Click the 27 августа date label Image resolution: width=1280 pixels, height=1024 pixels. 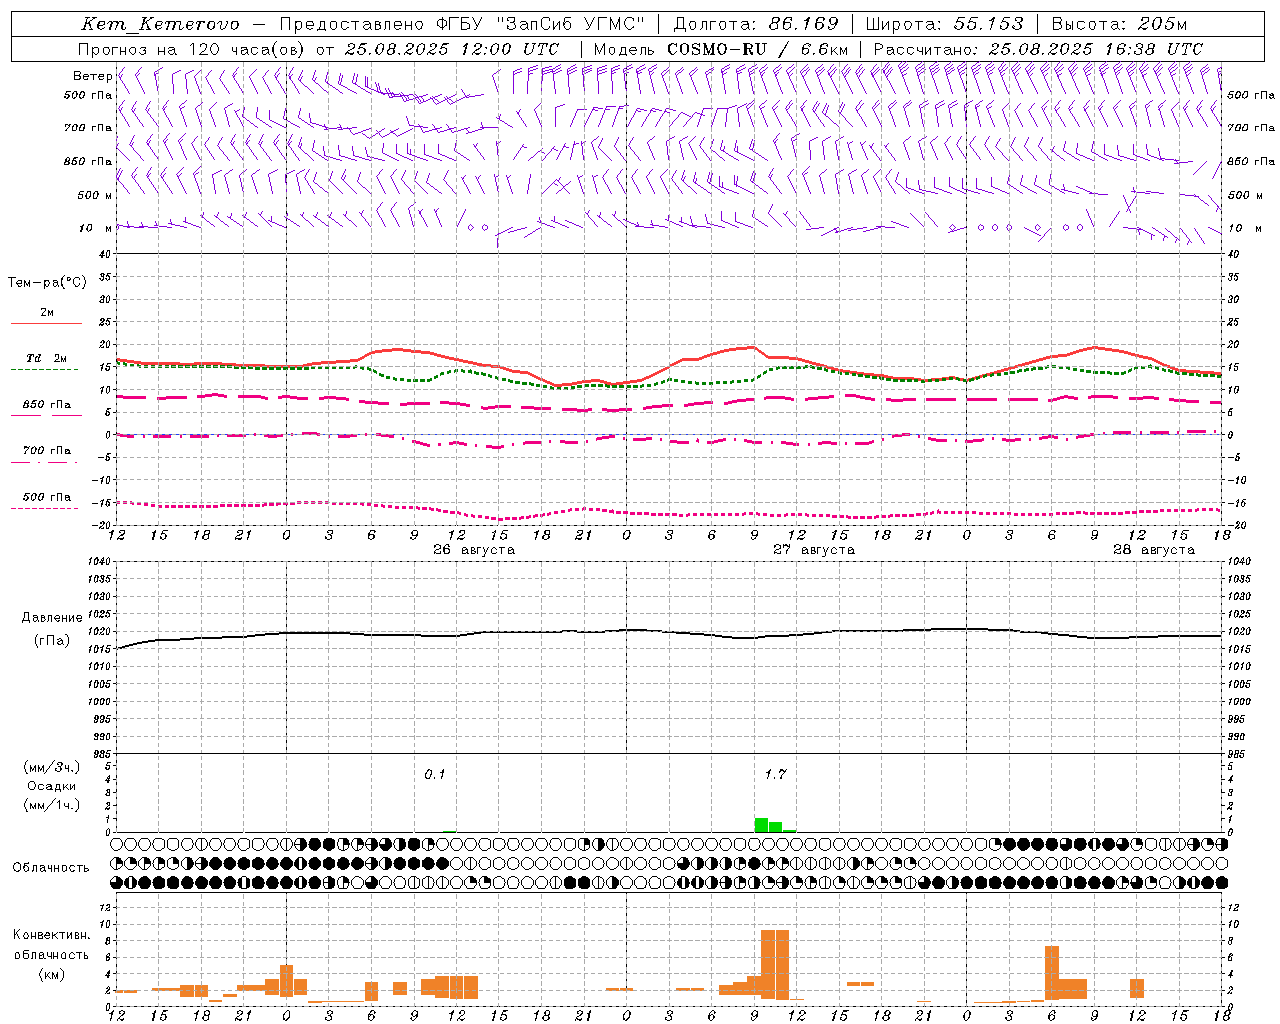tap(814, 550)
